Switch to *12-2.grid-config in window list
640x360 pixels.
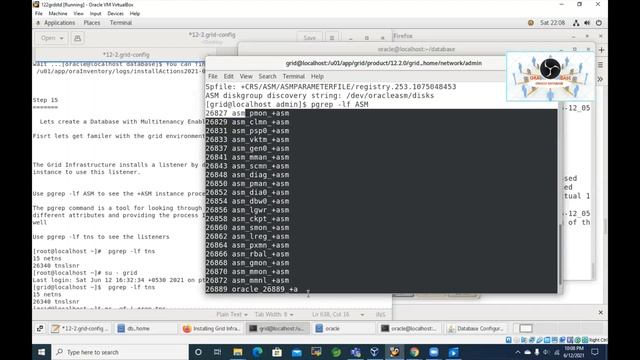click(x=80, y=328)
